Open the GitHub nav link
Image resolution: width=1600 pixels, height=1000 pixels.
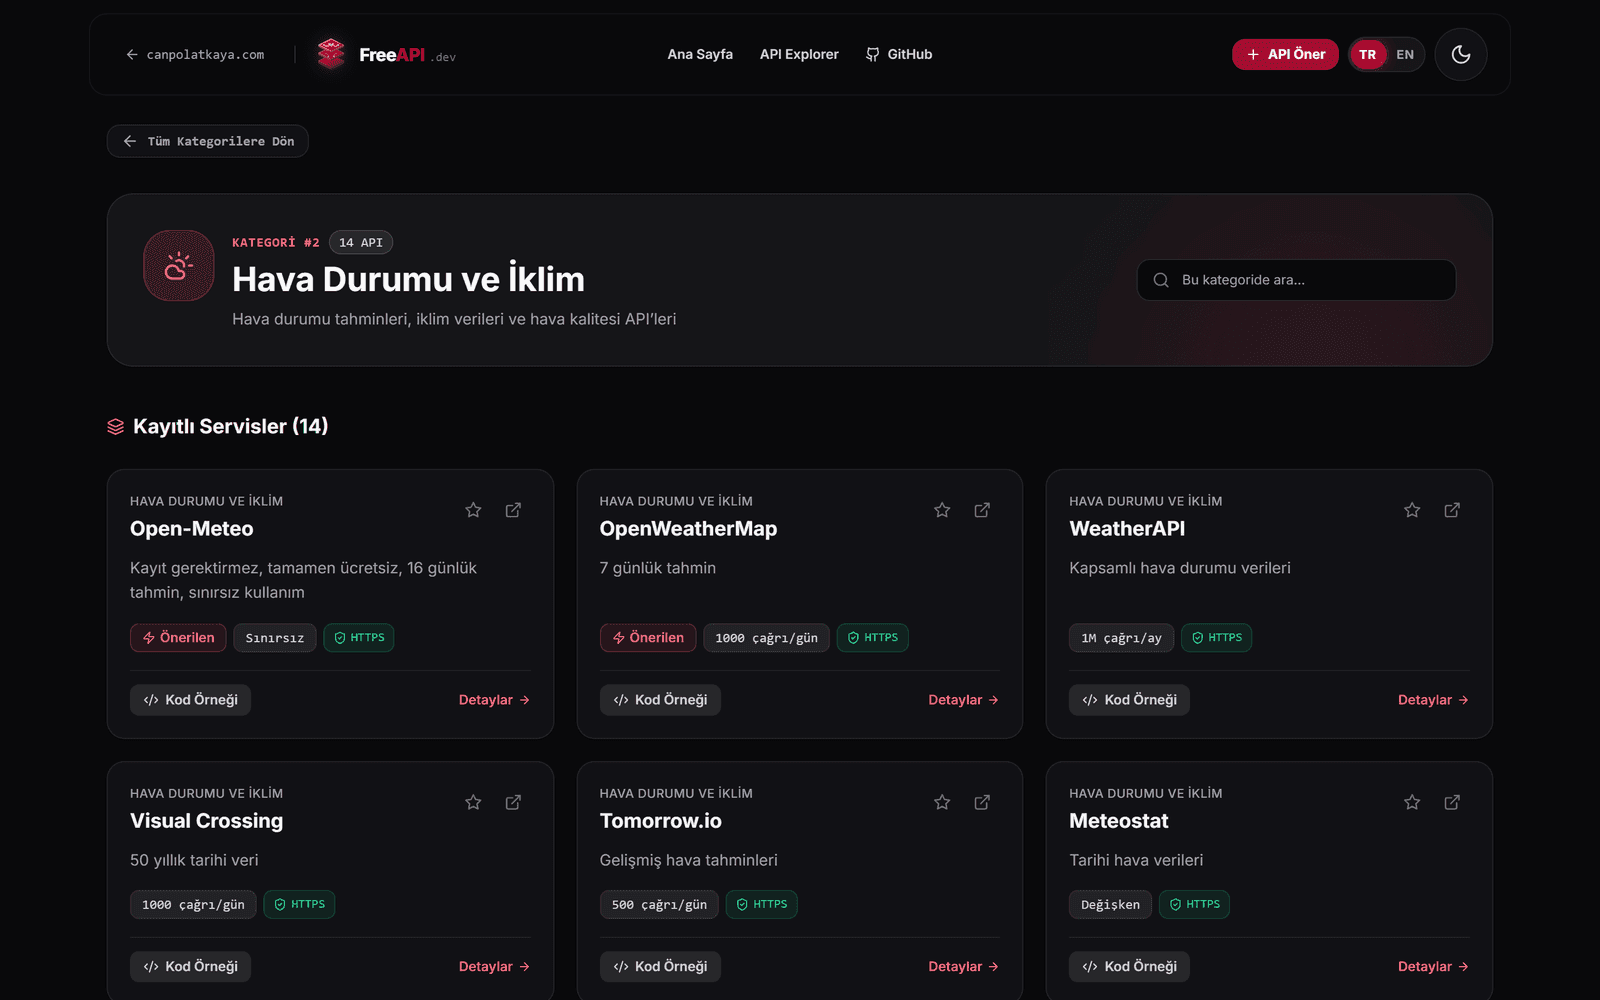899,54
